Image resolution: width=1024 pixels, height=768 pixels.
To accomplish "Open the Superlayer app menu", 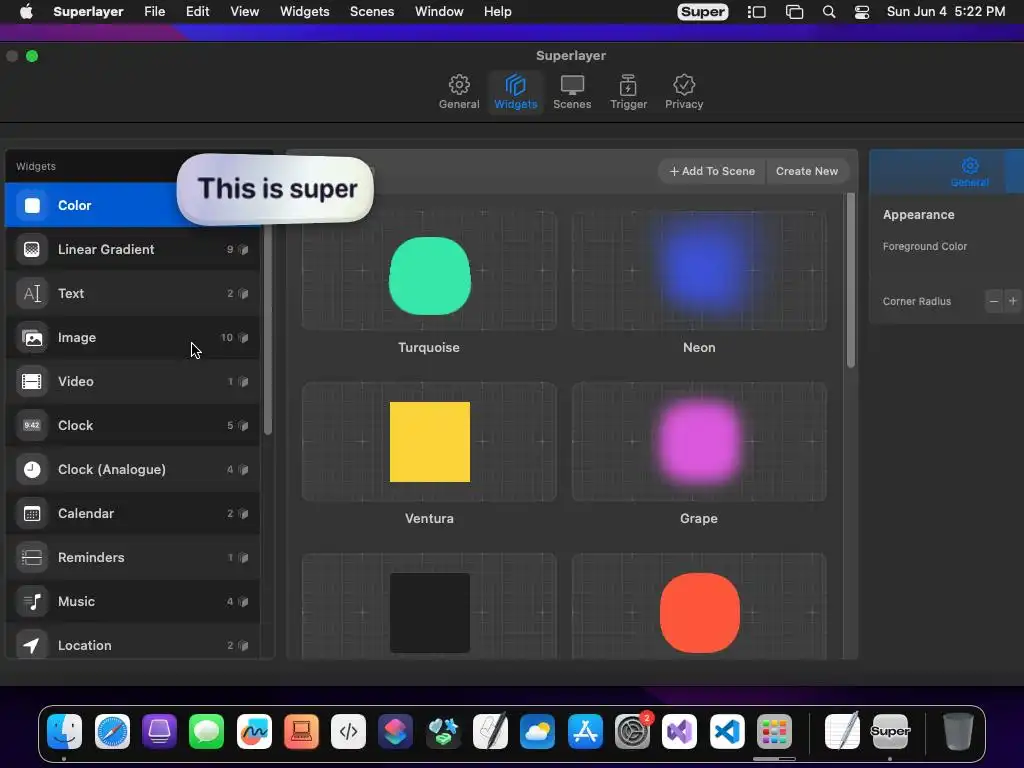I will [88, 12].
